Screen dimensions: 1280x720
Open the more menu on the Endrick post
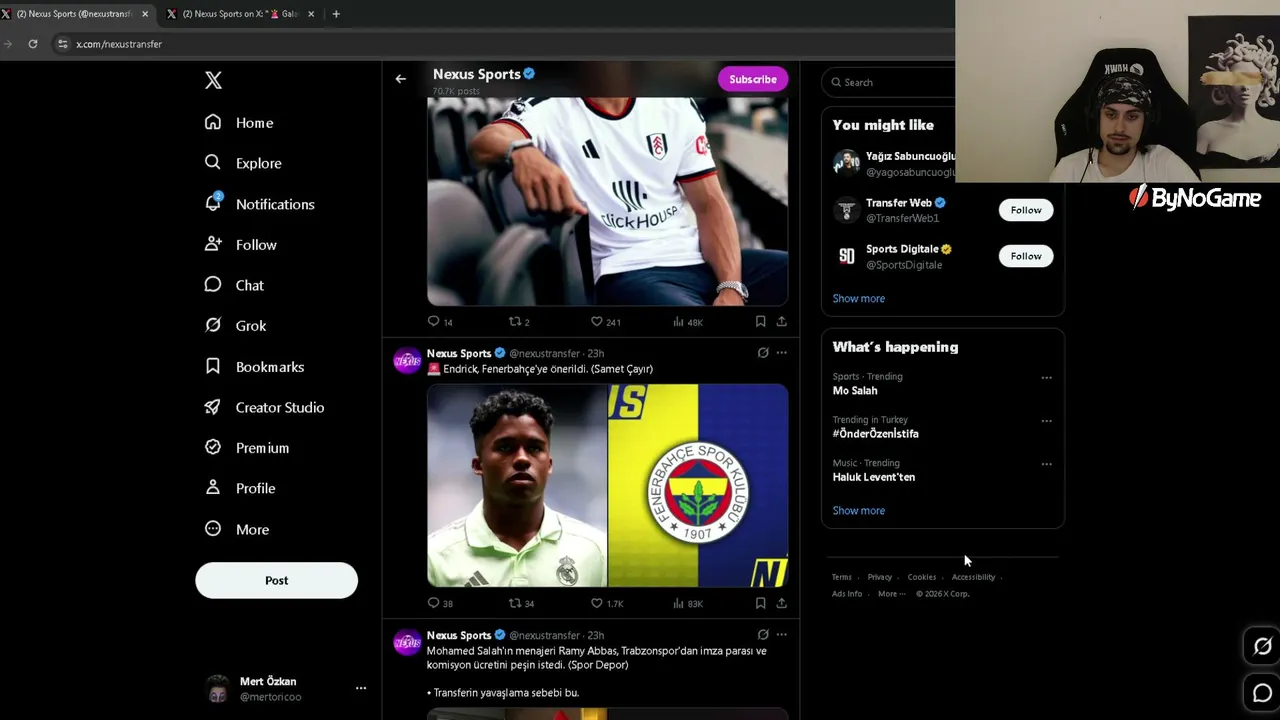pos(782,353)
